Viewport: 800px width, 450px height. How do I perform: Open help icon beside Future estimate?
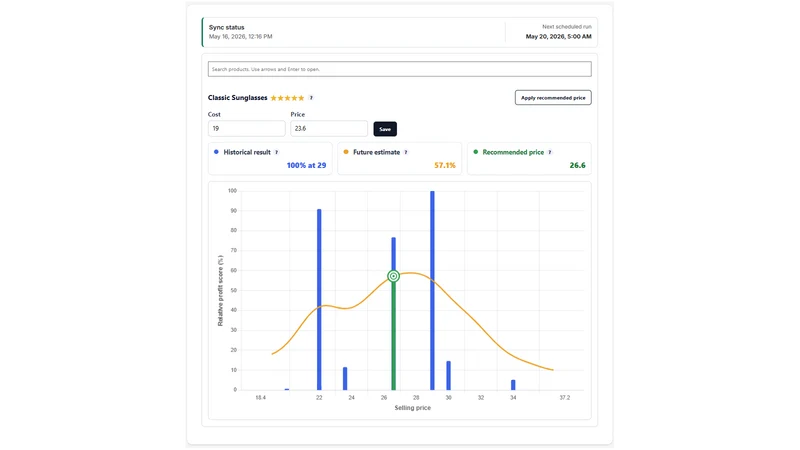pyautogui.click(x=406, y=152)
